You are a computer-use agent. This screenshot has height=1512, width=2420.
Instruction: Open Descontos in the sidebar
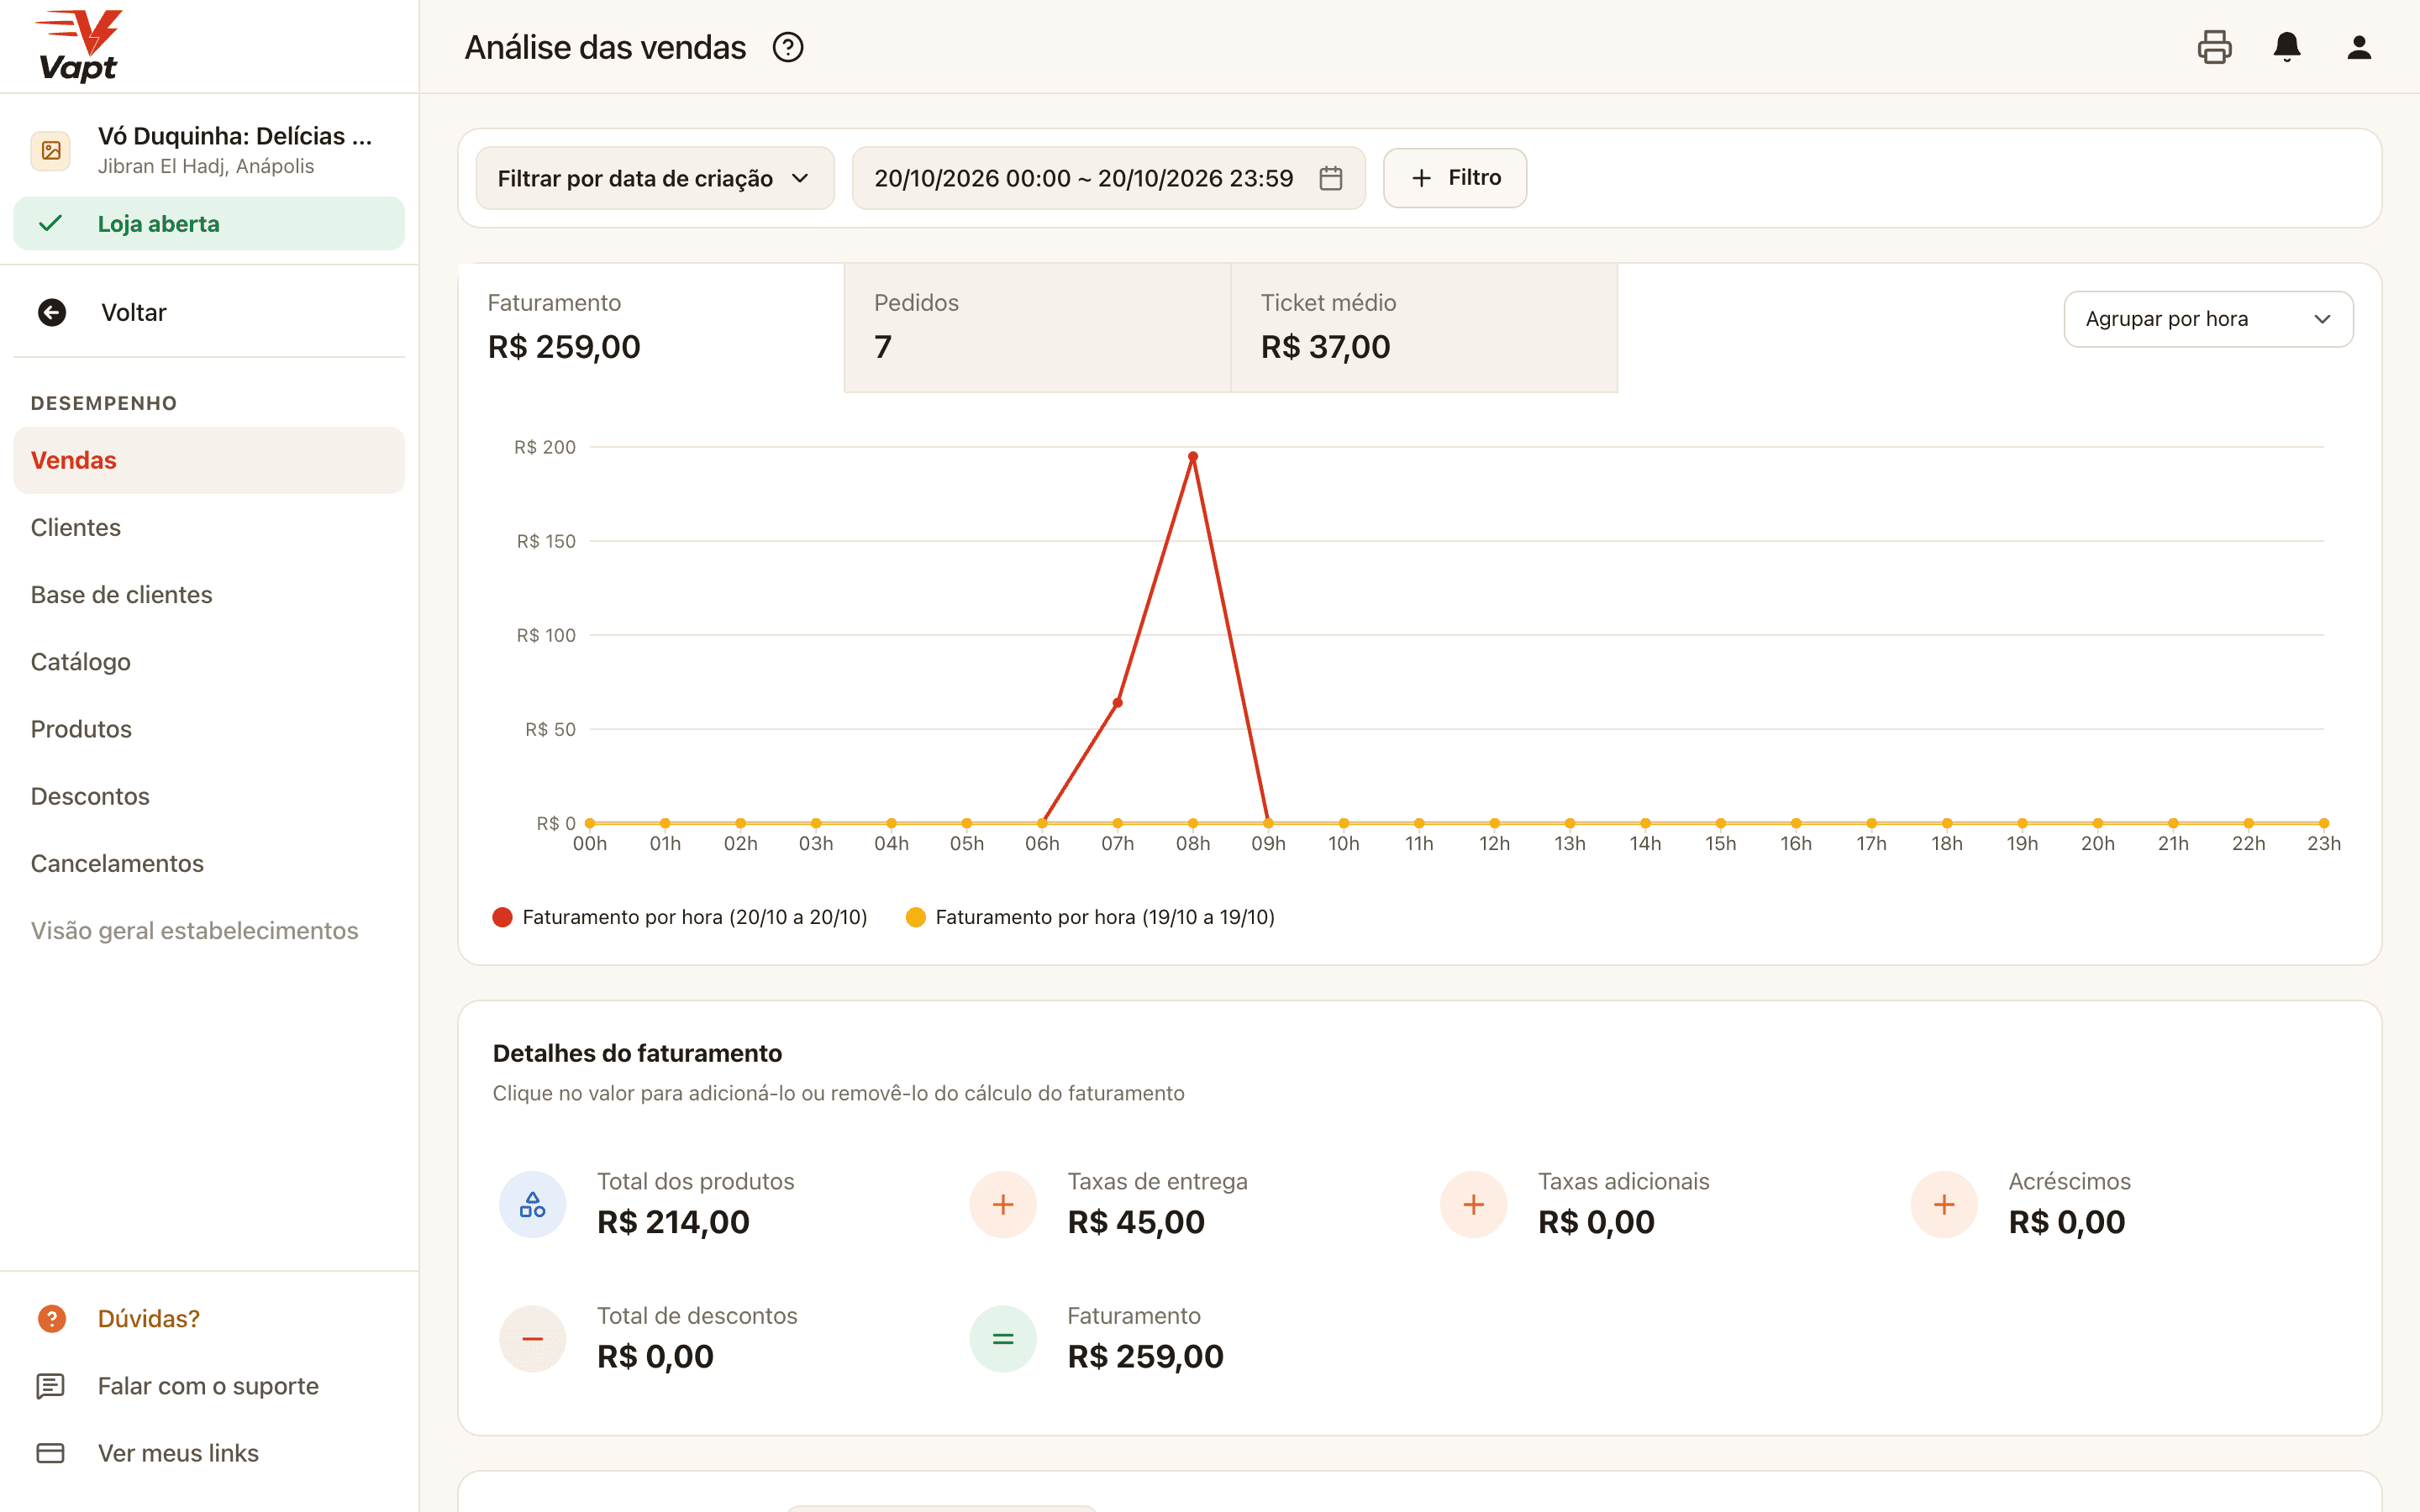[x=209, y=796]
